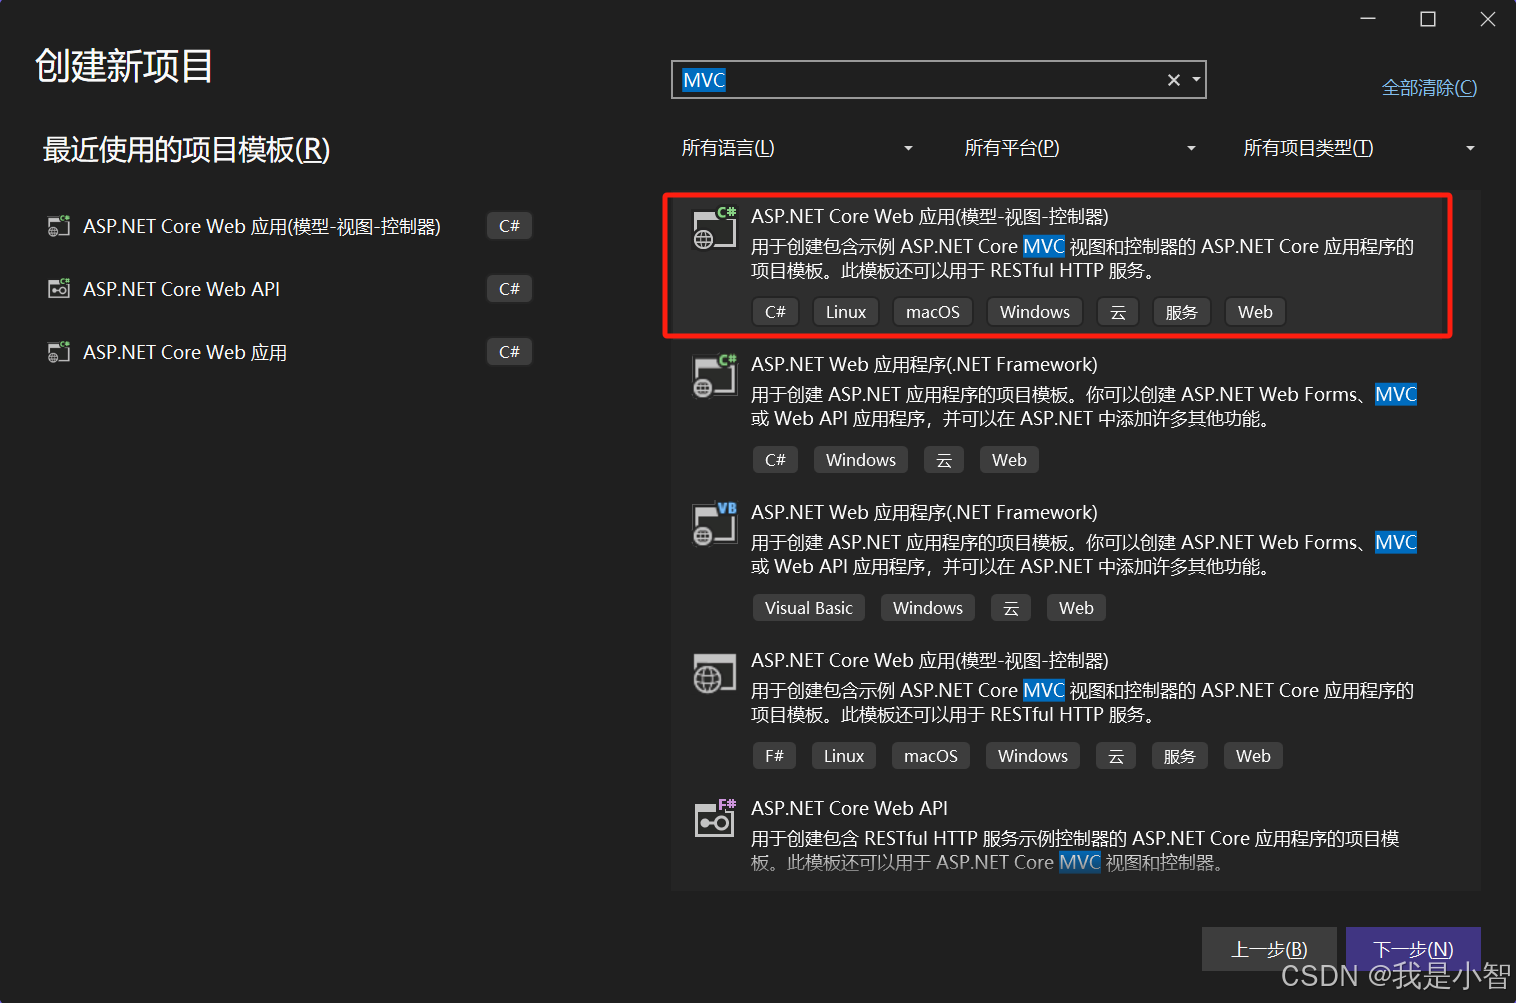Click the F# ASP.NET Core MVC template icon
The height and width of the screenshot is (1003, 1516).
[714, 673]
